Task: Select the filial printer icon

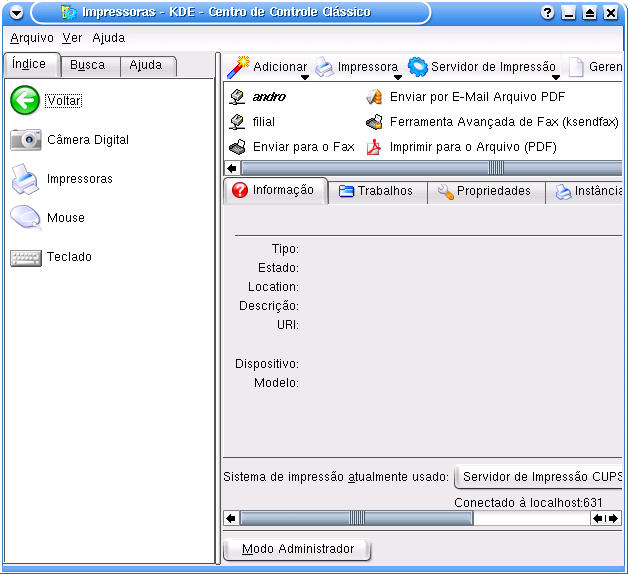Action: click(x=237, y=122)
